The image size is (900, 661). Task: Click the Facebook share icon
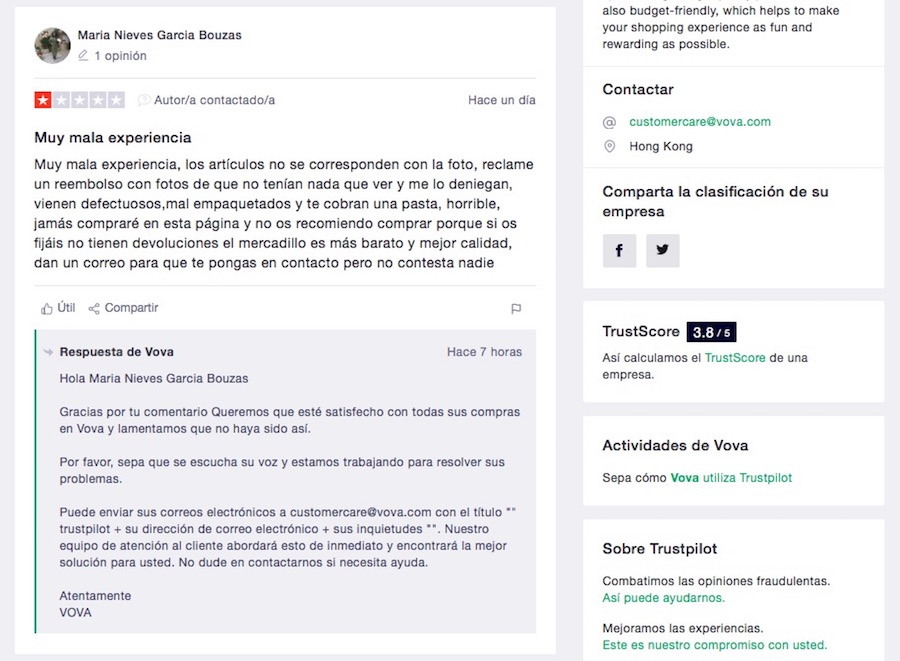click(x=619, y=251)
